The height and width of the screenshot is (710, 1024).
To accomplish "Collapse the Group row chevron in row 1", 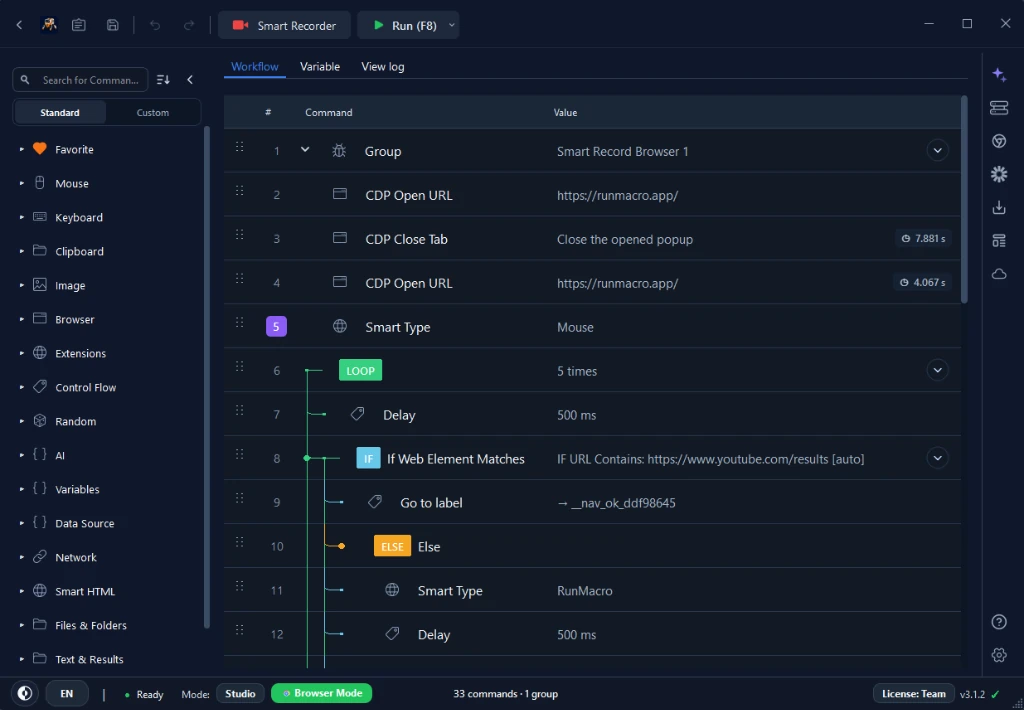I will click(305, 150).
